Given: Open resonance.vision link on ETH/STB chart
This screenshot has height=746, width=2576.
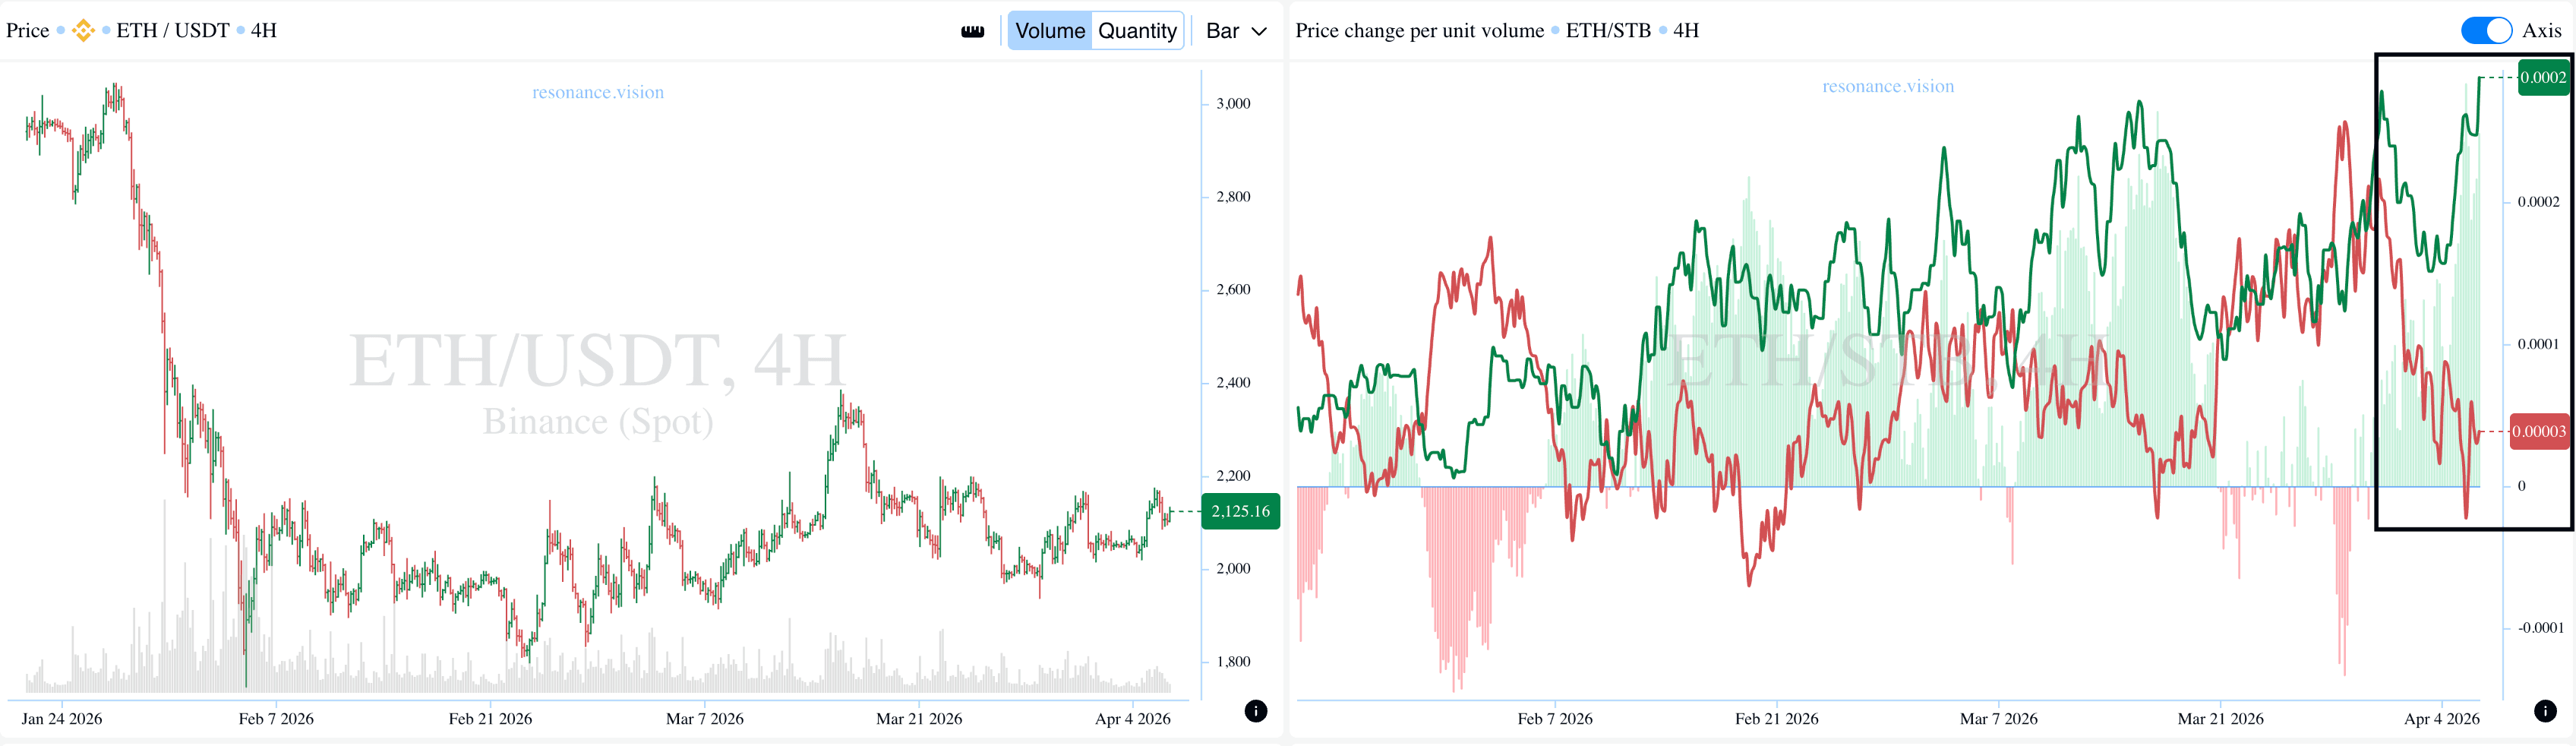Looking at the screenshot, I should click(1888, 87).
